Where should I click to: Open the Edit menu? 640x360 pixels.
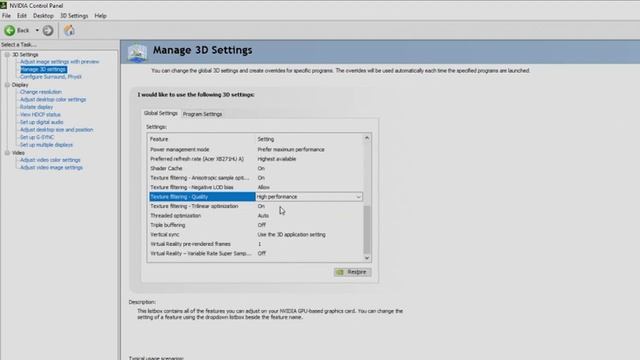tap(22, 16)
